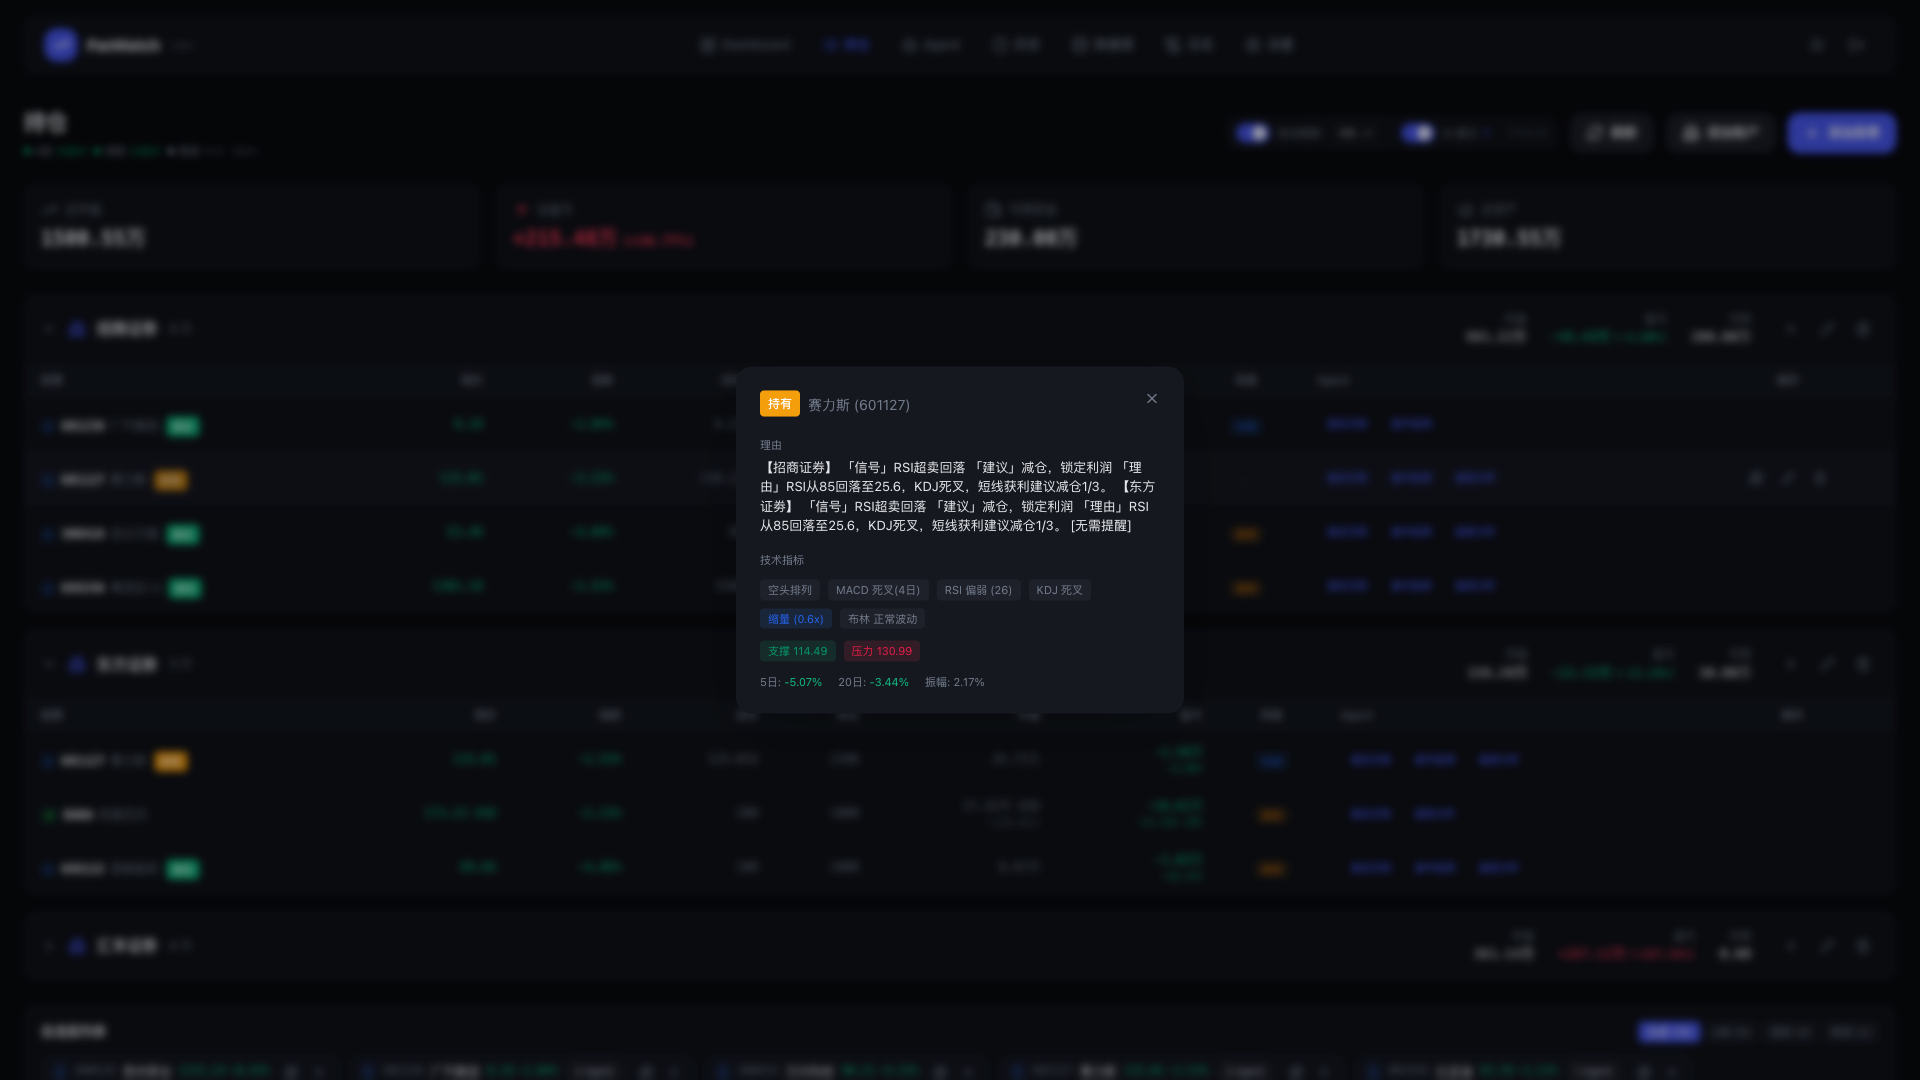Image resolution: width=1920 pixels, height=1080 pixels.
Task: Click the blue primary button top right
Action: tap(1841, 132)
